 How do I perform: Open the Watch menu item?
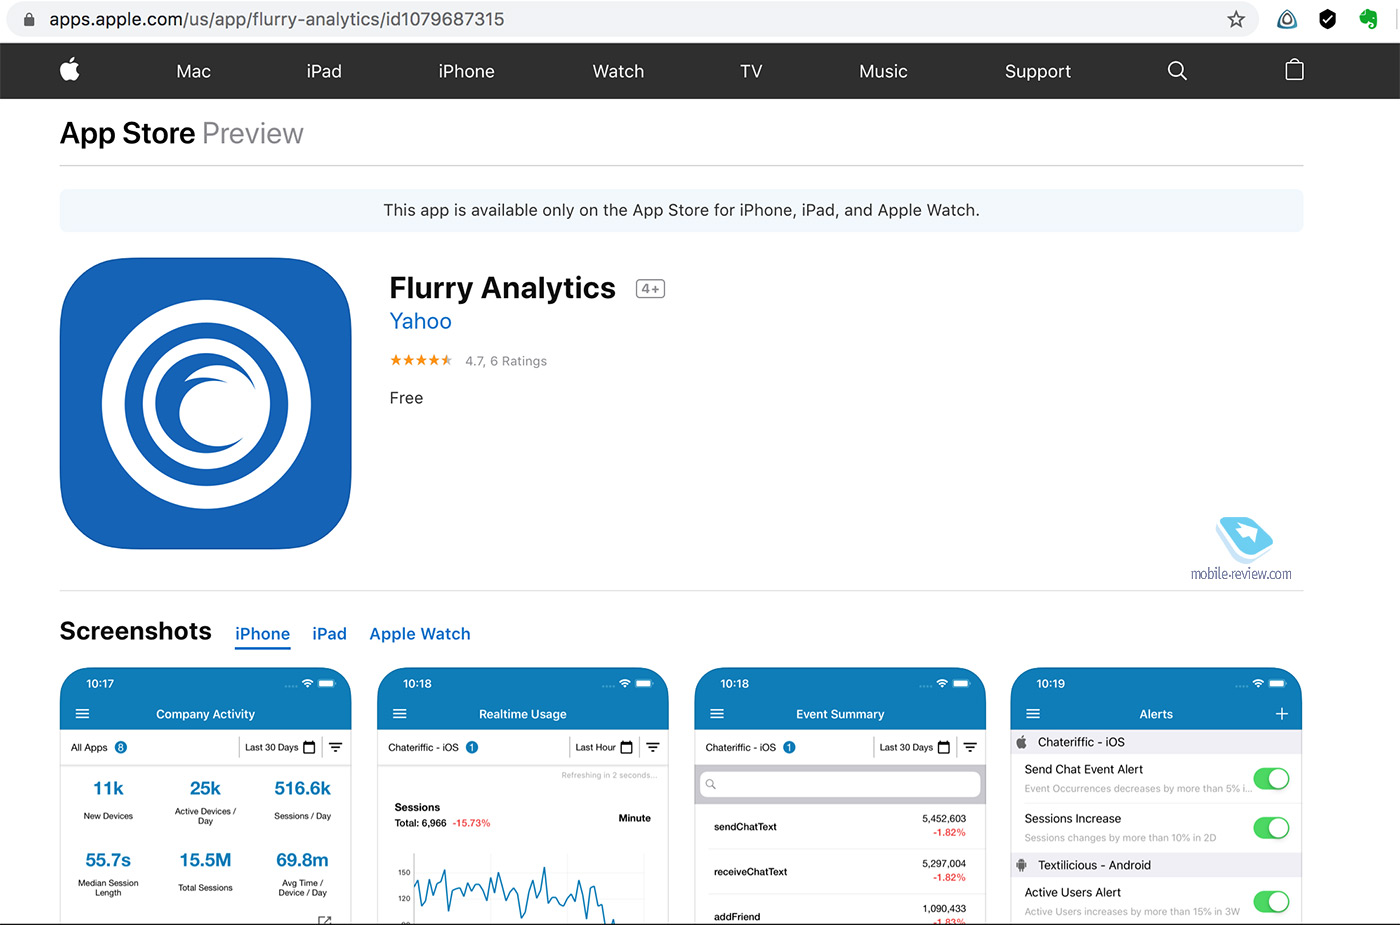(x=618, y=71)
